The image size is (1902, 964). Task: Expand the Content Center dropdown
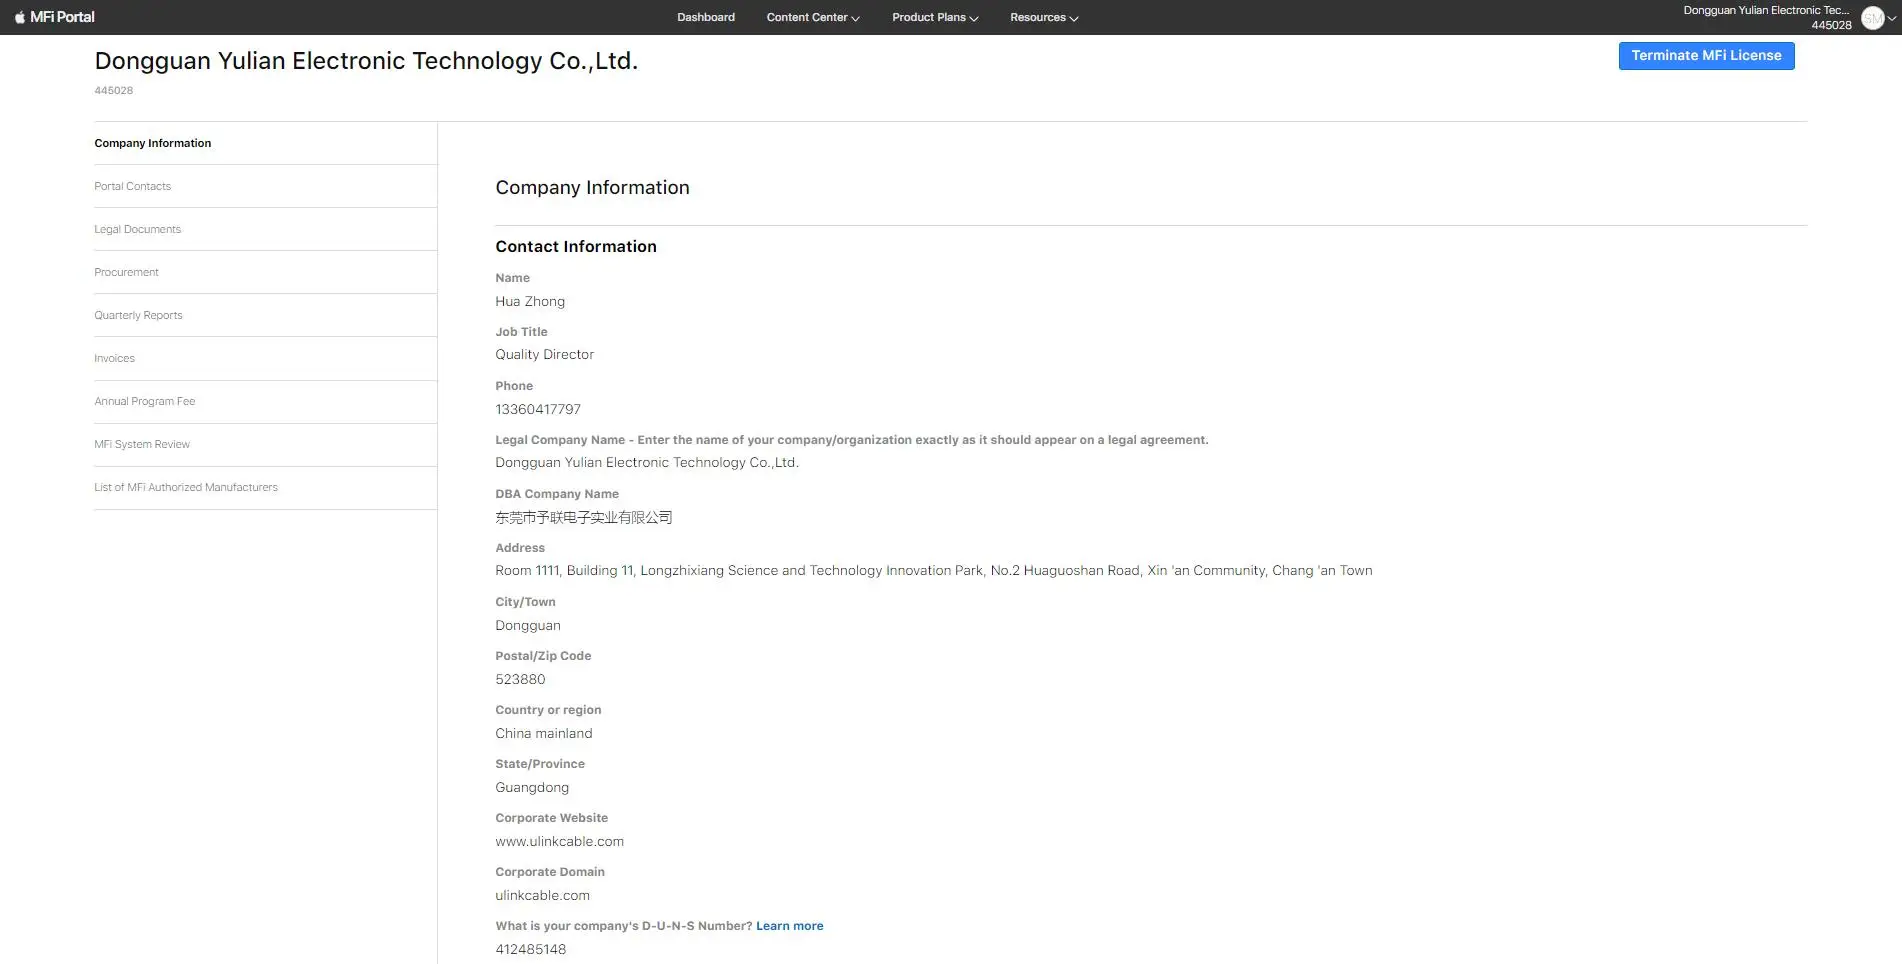click(812, 17)
